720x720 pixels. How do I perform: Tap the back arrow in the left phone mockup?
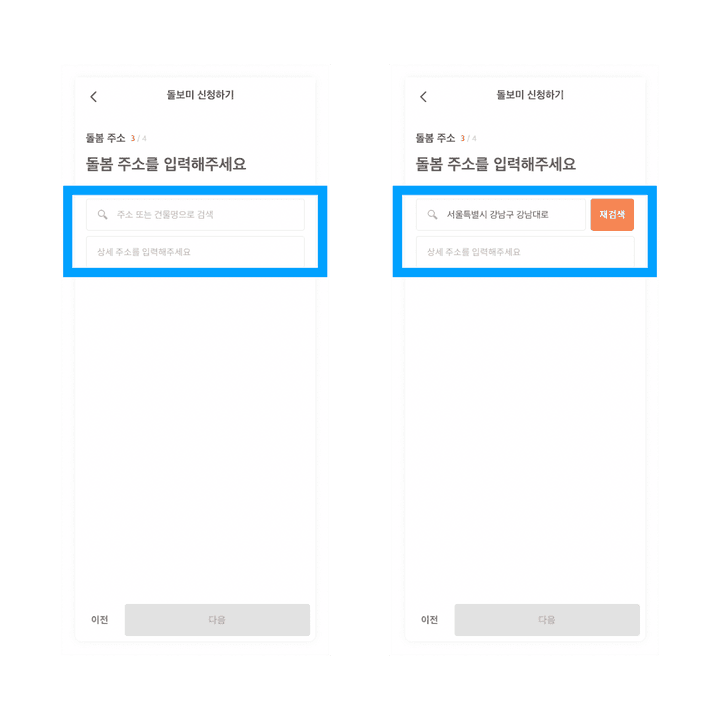tap(94, 96)
